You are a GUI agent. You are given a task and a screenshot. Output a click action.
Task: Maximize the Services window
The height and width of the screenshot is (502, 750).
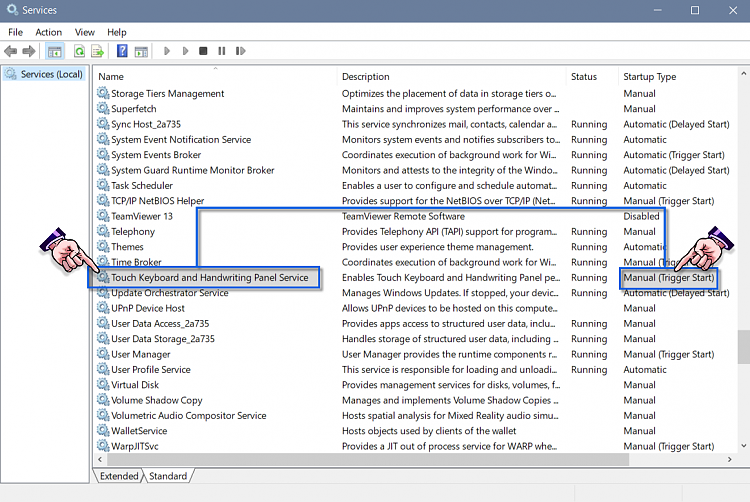[x=695, y=10]
